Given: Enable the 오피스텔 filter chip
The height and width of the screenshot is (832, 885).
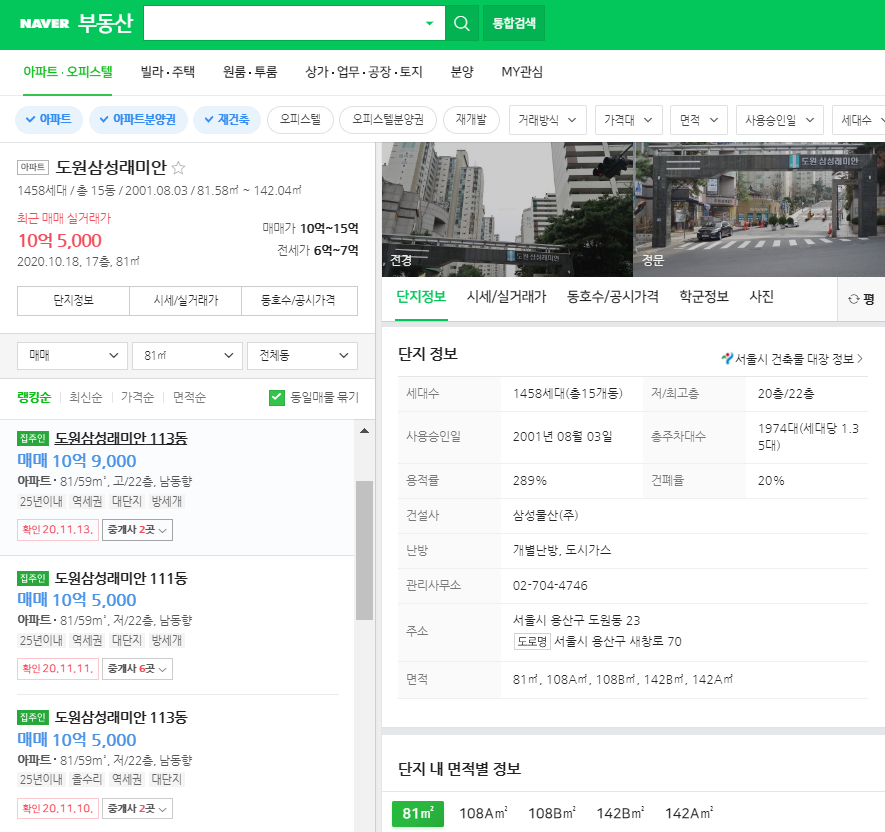Looking at the screenshot, I should pos(300,120).
